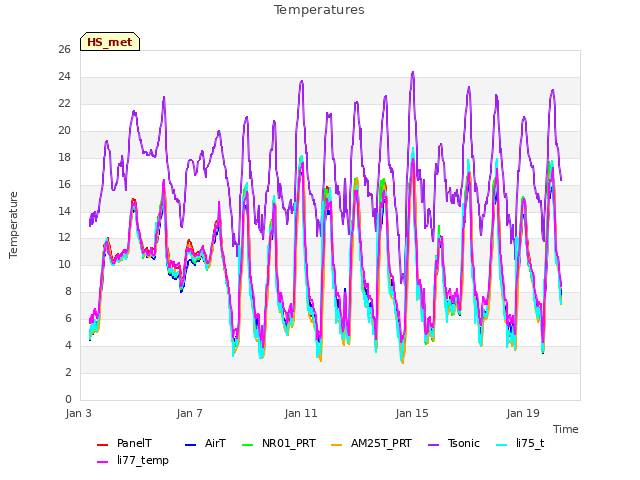The width and height of the screenshot is (640, 480).
Task: Click the green NR01_PRT legend swatch
Action: pyautogui.click(x=248, y=444)
